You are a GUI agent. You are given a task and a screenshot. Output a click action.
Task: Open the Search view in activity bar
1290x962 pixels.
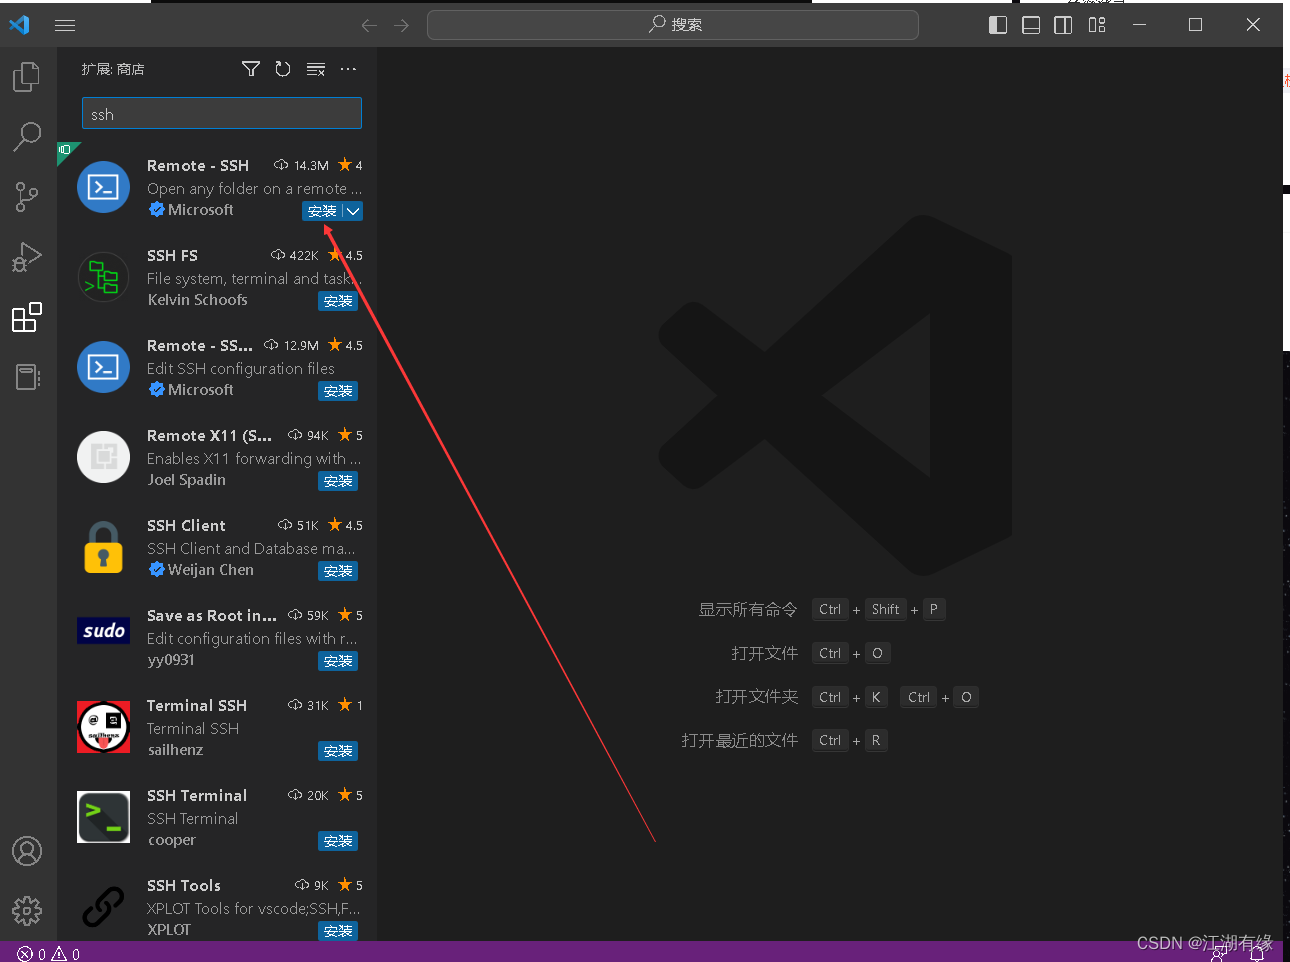(x=27, y=137)
